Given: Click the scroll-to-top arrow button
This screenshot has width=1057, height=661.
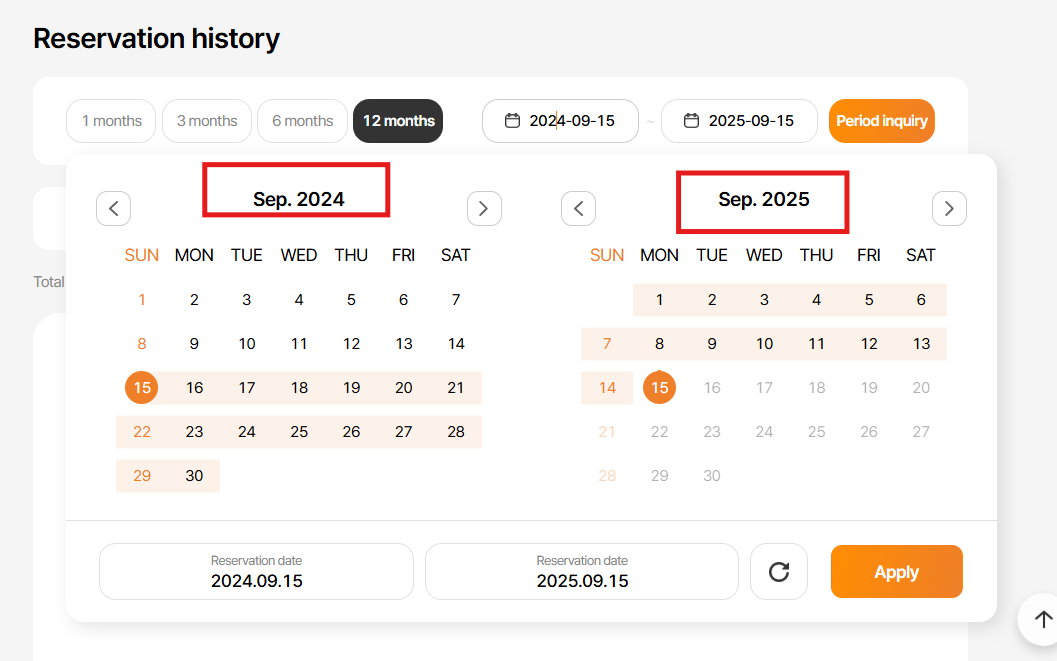Looking at the screenshot, I should tap(1043, 619).
